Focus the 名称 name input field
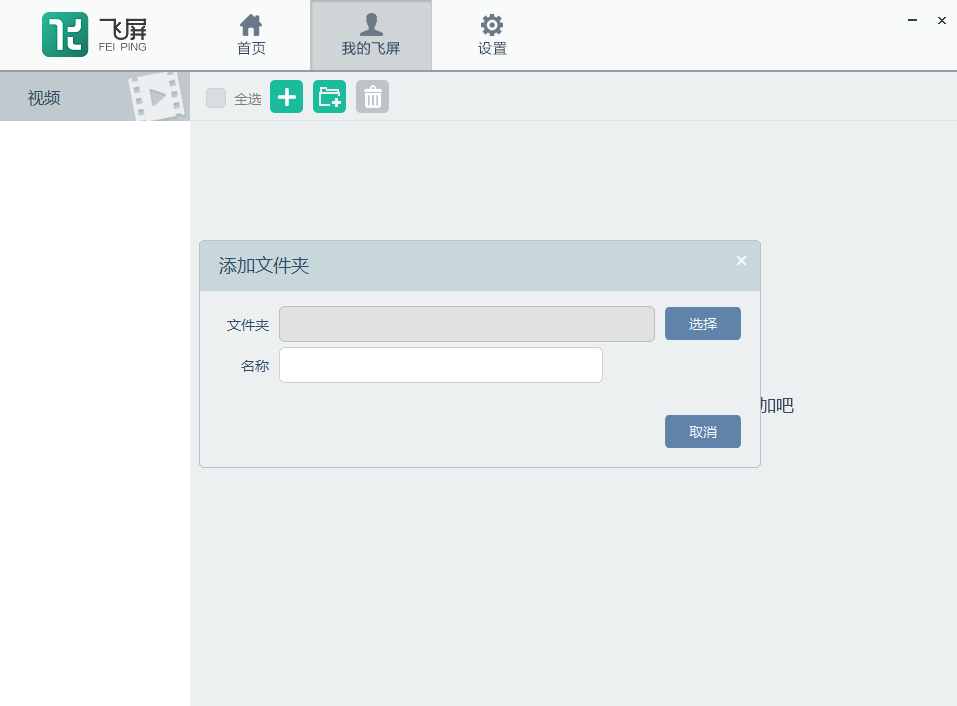The height and width of the screenshot is (706, 957). (x=441, y=365)
